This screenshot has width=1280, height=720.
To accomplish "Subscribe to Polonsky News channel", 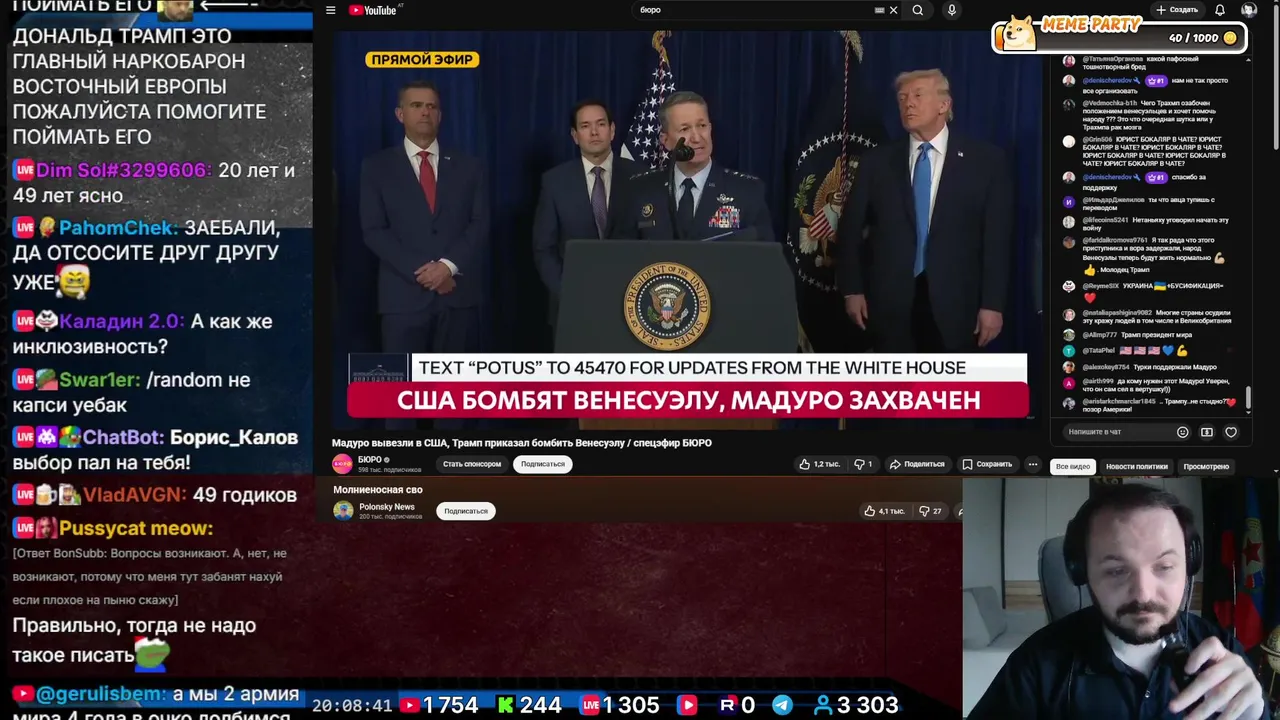I will click(466, 511).
